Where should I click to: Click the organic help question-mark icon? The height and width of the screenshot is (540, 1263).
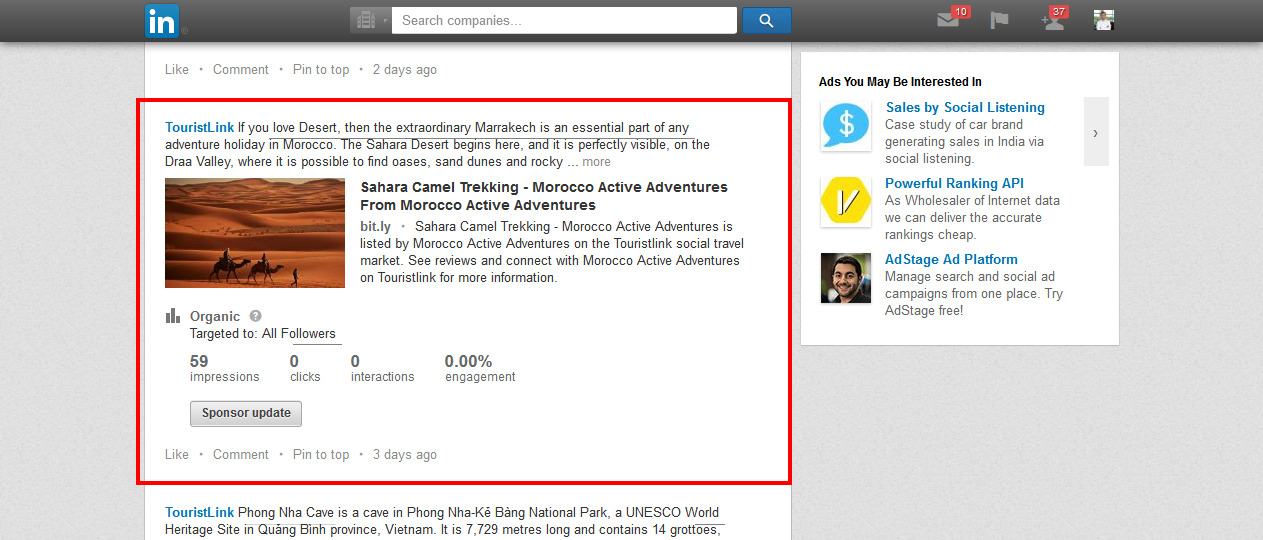pos(255,316)
